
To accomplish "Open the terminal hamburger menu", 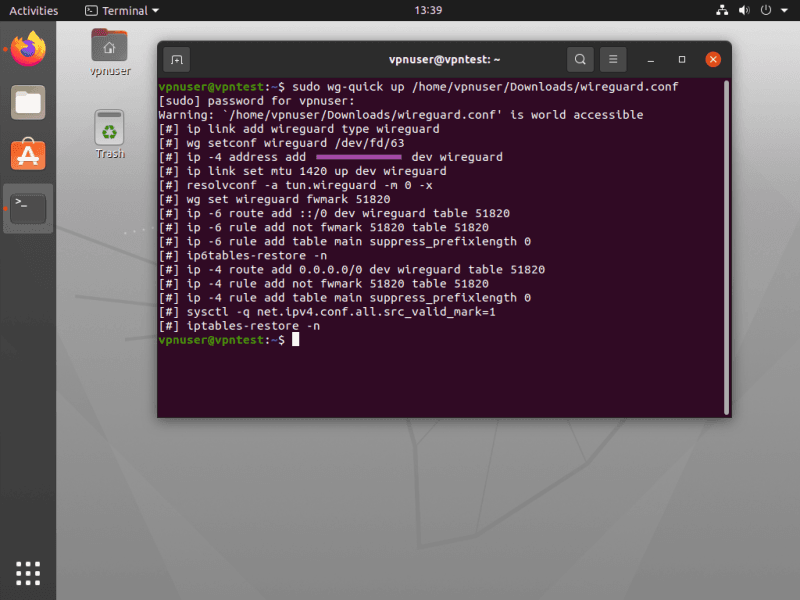I will click(614, 59).
